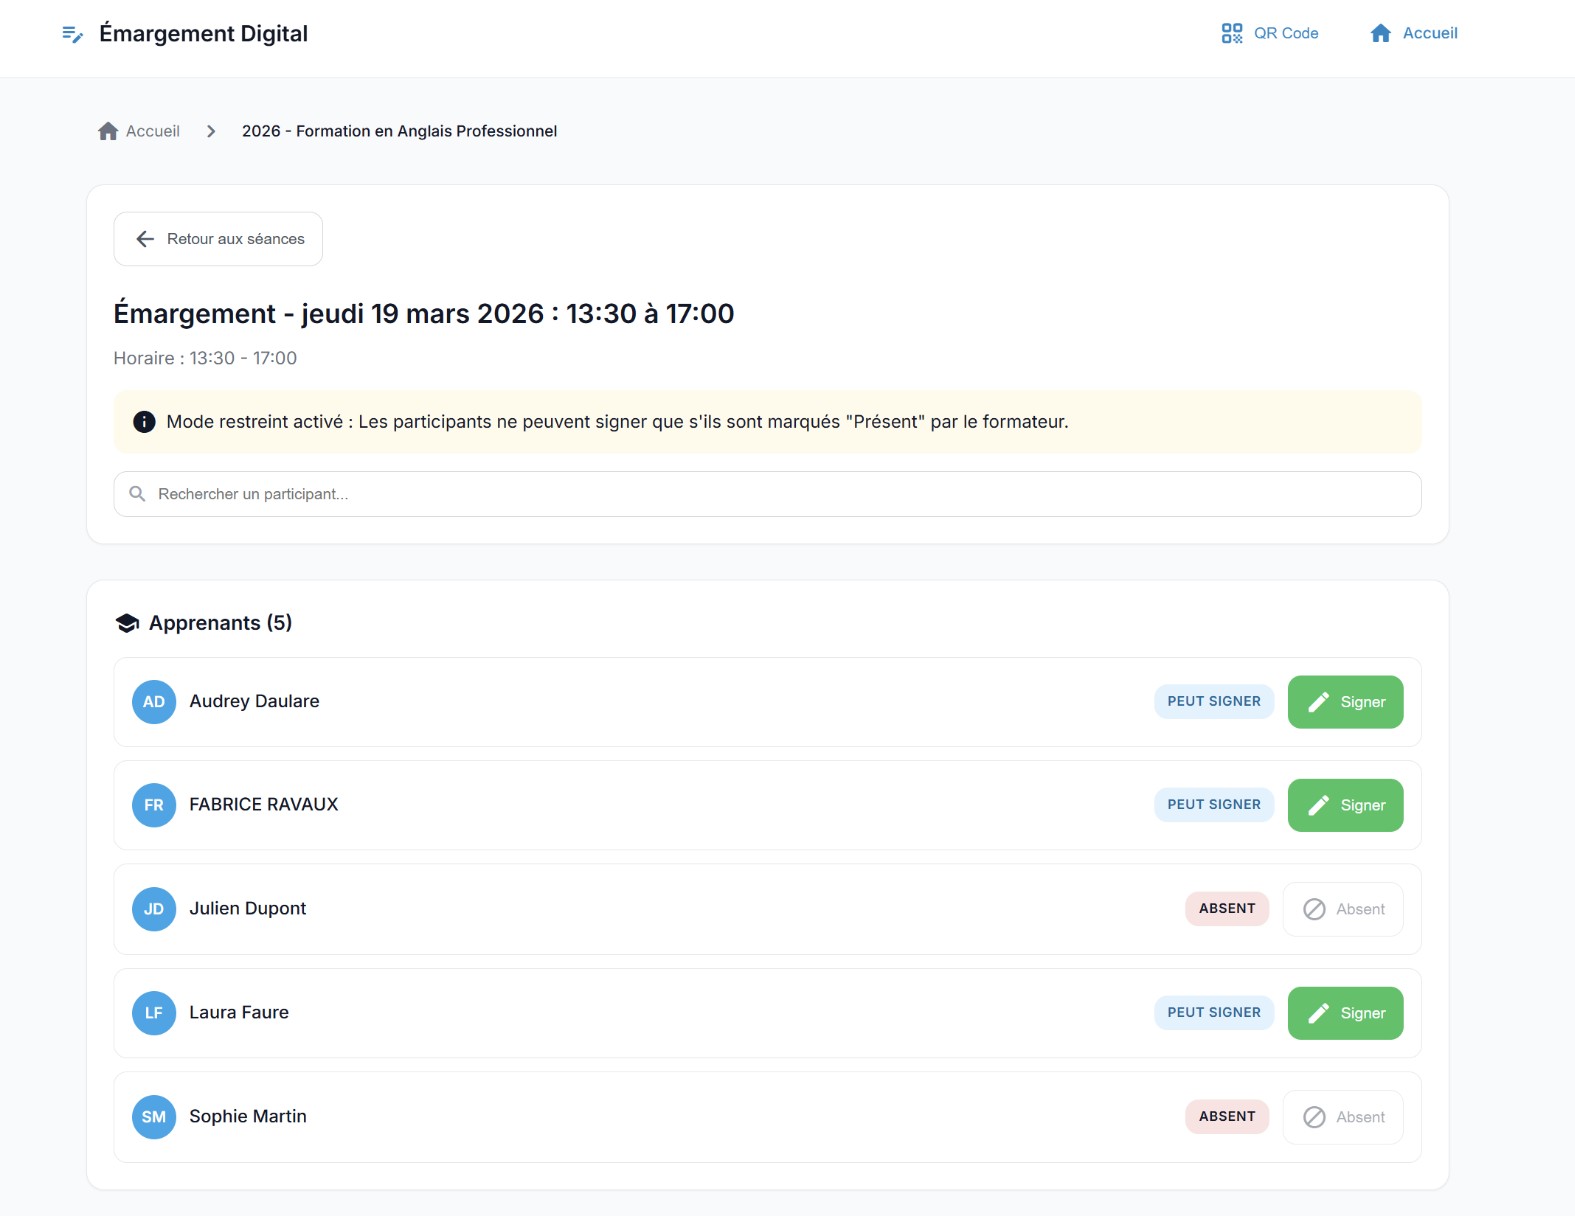Focus the Rechercher un participant search field
Viewport: 1575px width, 1216px height.
tap(767, 494)
